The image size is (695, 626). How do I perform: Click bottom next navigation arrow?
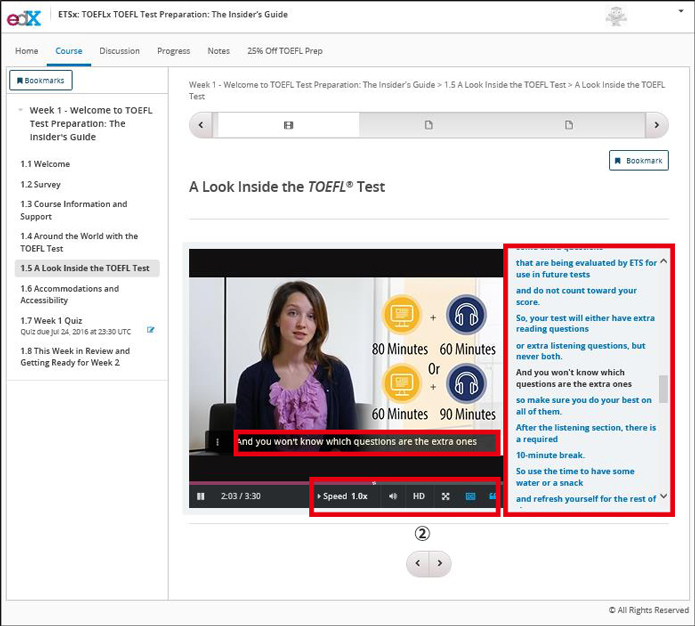coord(440,563)
